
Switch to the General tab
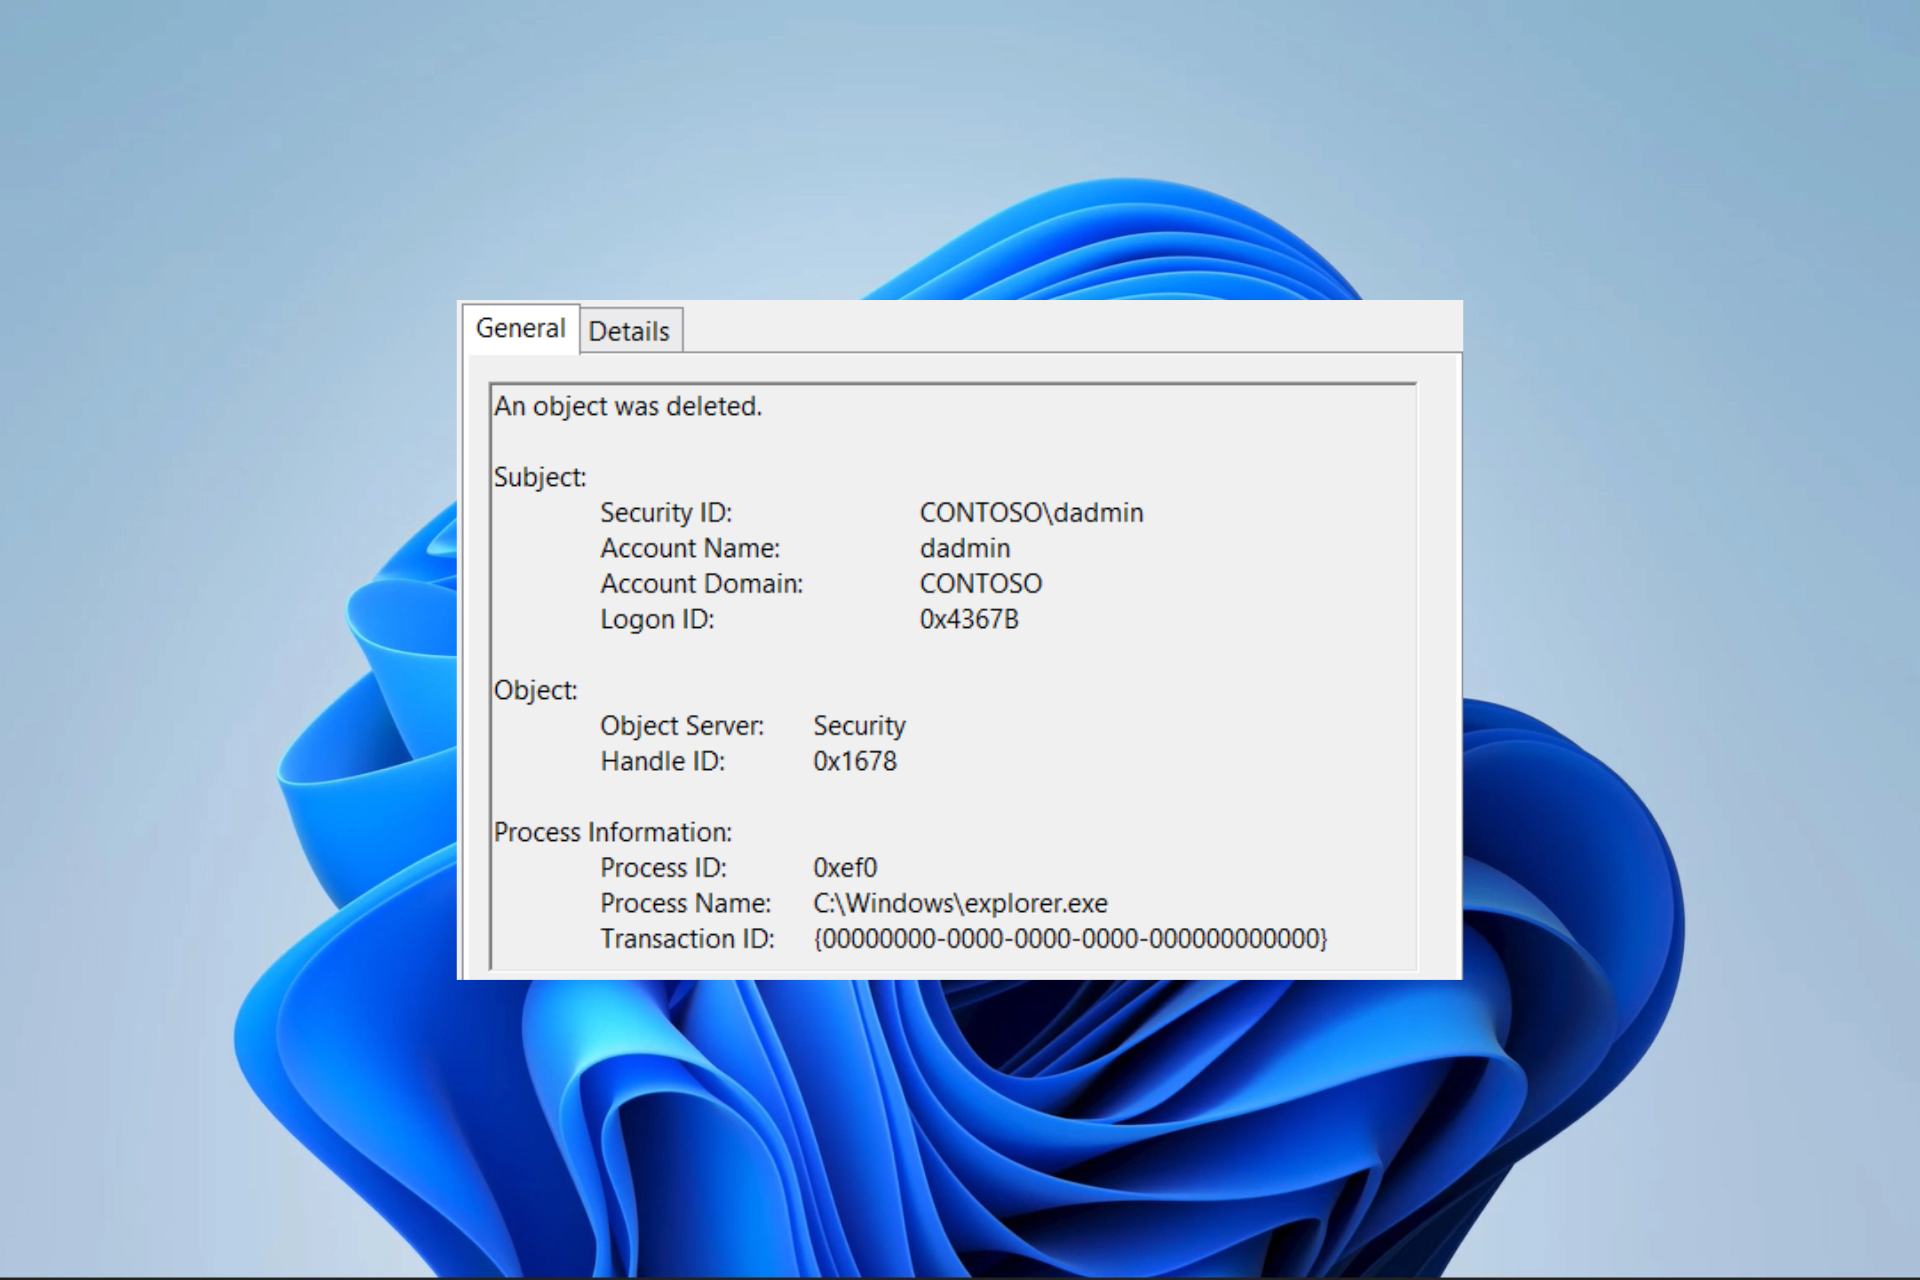point(520,329)
